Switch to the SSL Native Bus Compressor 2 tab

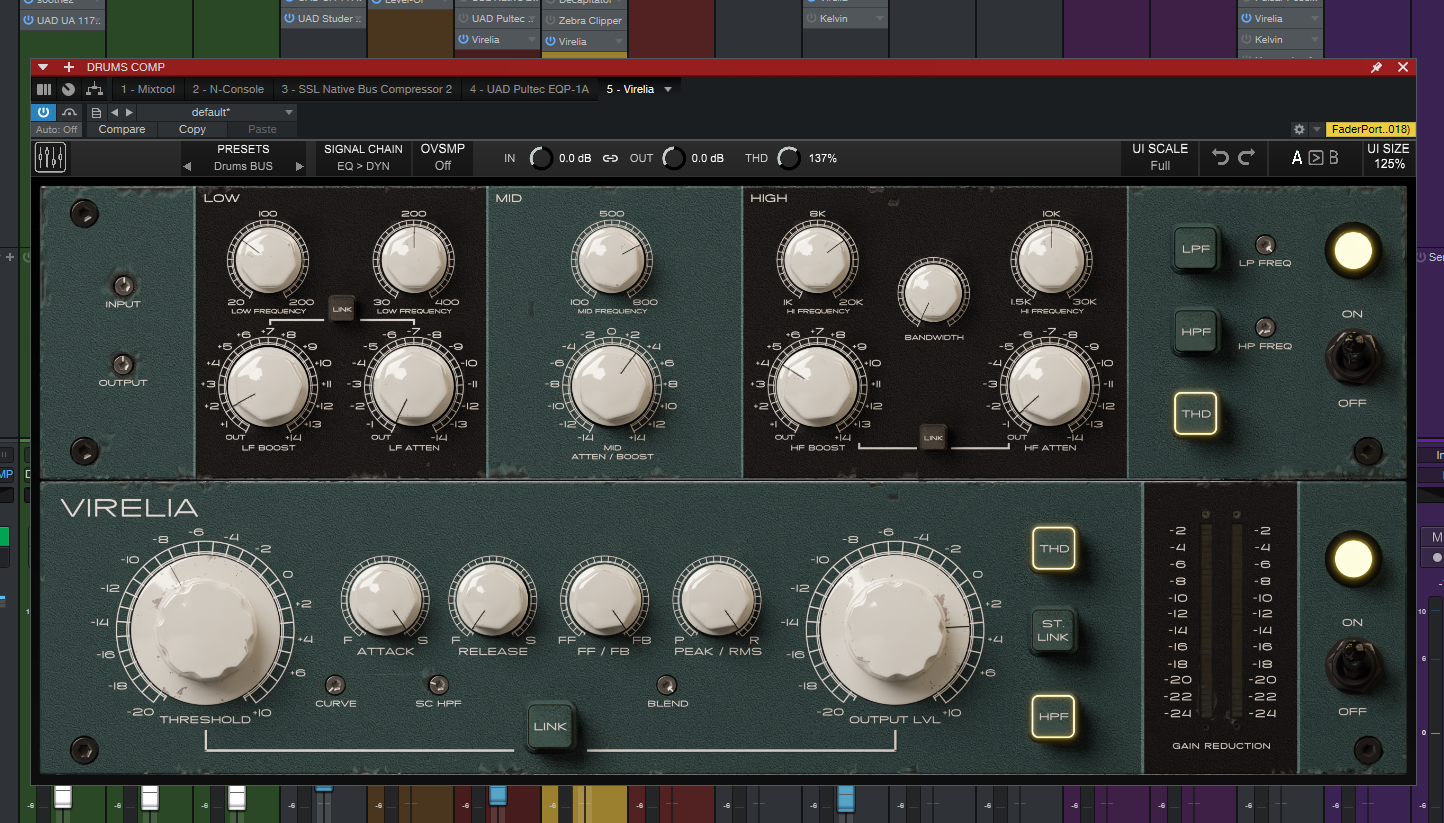coord(367,89)
